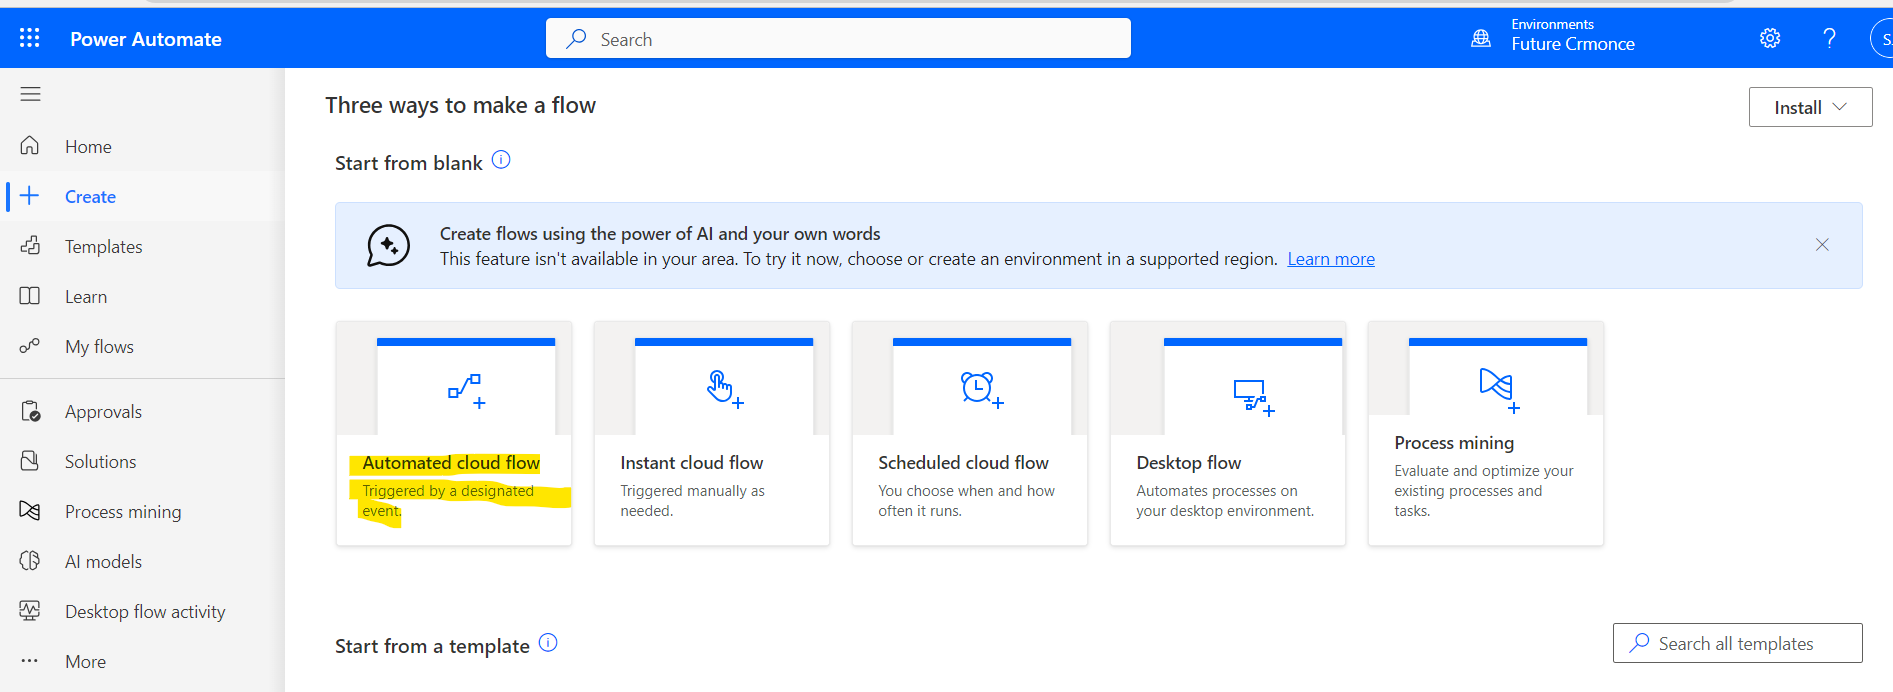The width and height of the screenshot is (1893, 692).
Task: Click the Environments globe icon
Action: (1481, 38)
